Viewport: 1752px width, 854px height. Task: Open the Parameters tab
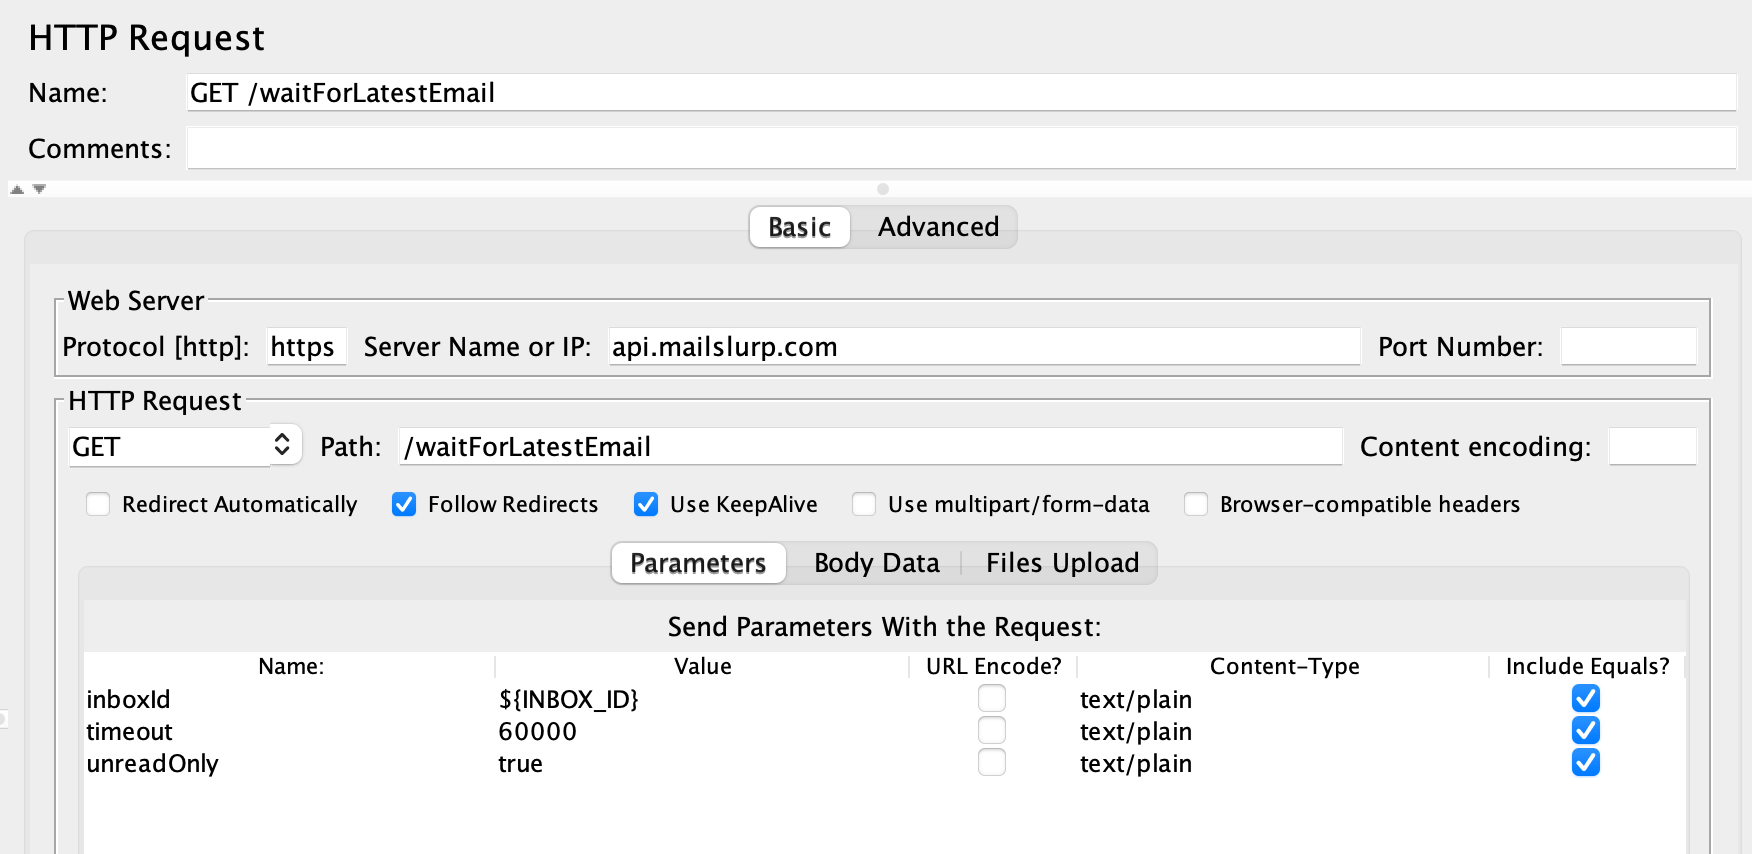(x=698, y=563)
